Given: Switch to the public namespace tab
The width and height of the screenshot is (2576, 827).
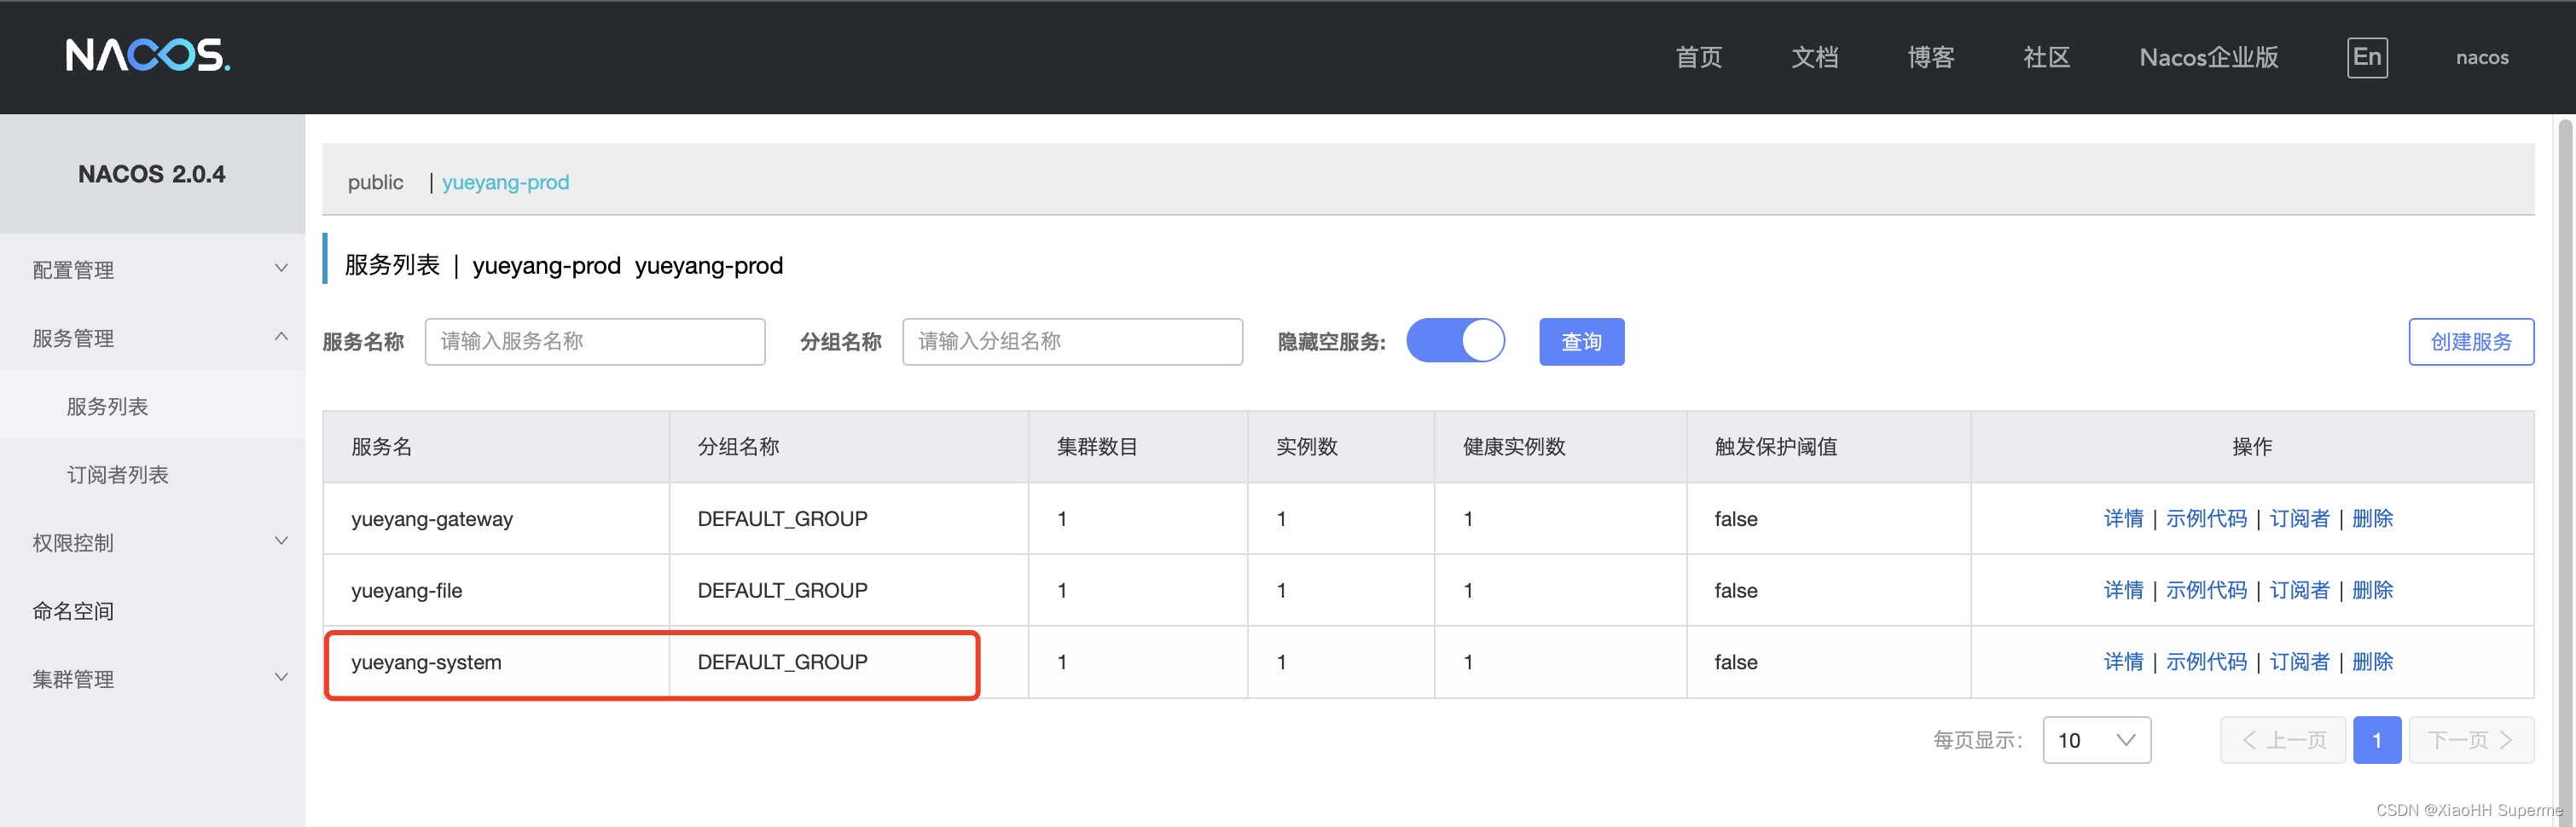Looking at the screenshot, I should [375, 182].
